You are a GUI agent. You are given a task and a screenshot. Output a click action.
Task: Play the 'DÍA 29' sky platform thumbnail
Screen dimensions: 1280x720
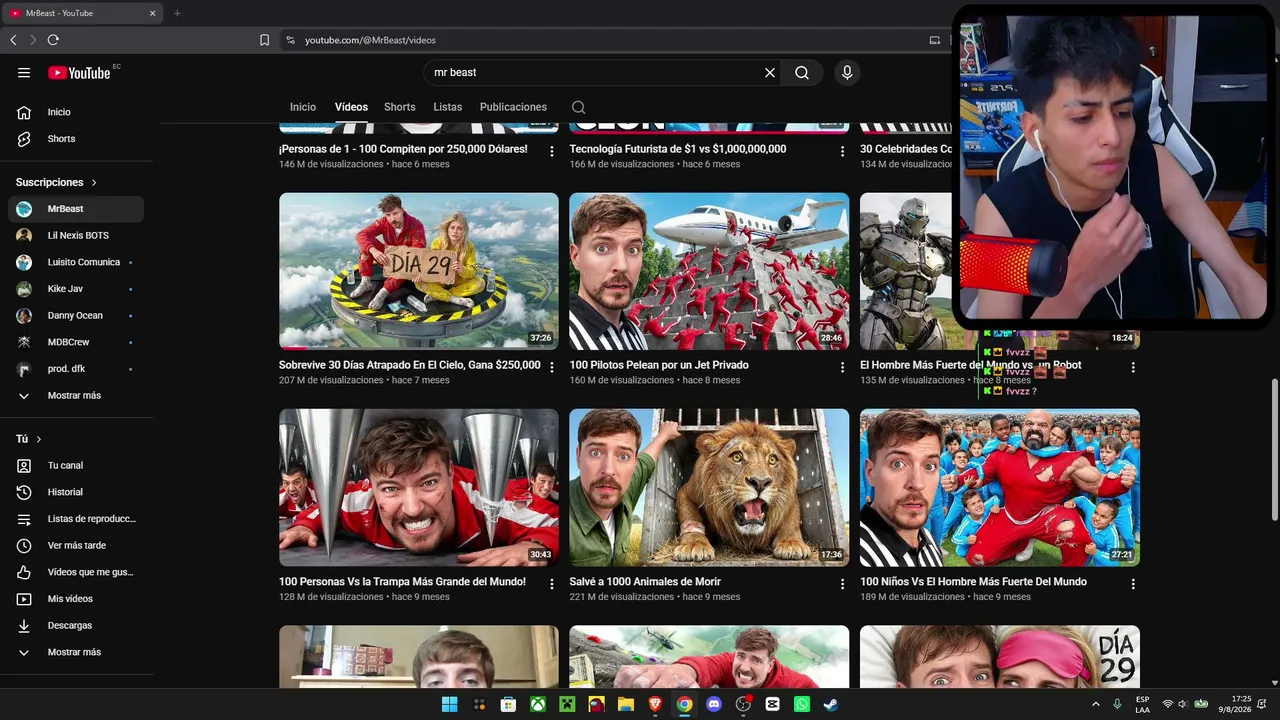click(419, 271)
